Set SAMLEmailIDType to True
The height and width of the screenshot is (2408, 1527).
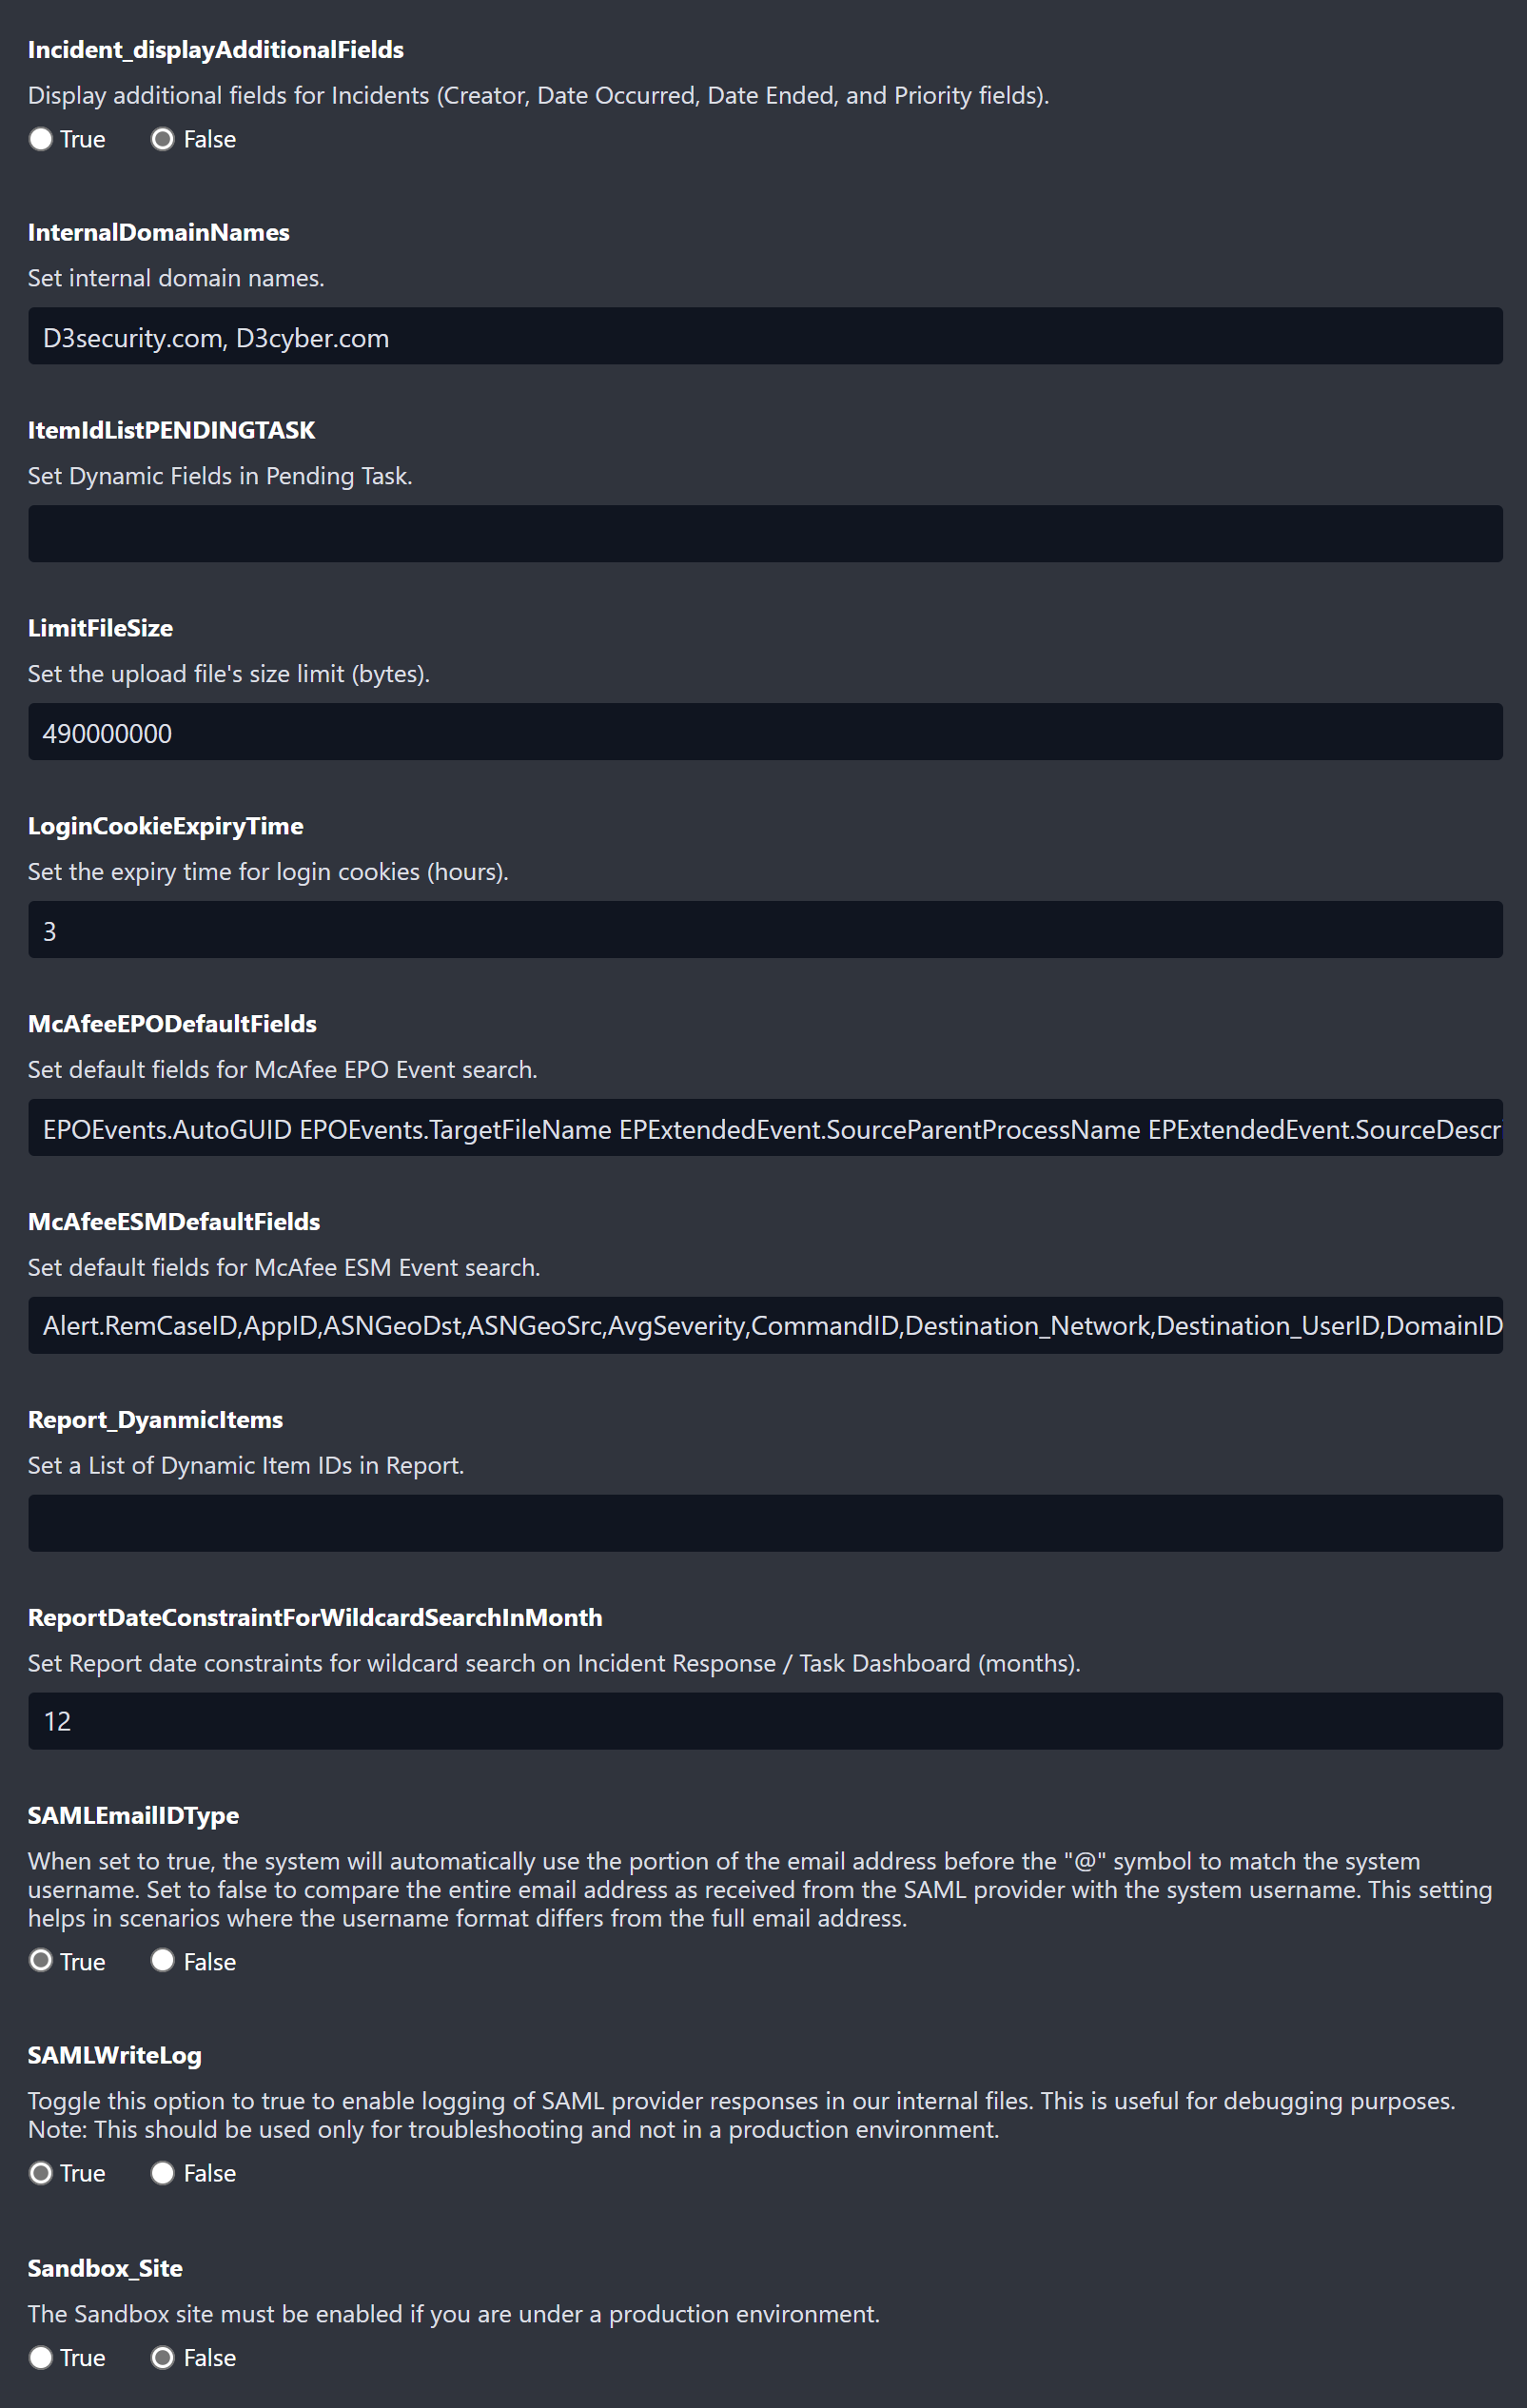pyautogui.click(x=41, y=1960)
